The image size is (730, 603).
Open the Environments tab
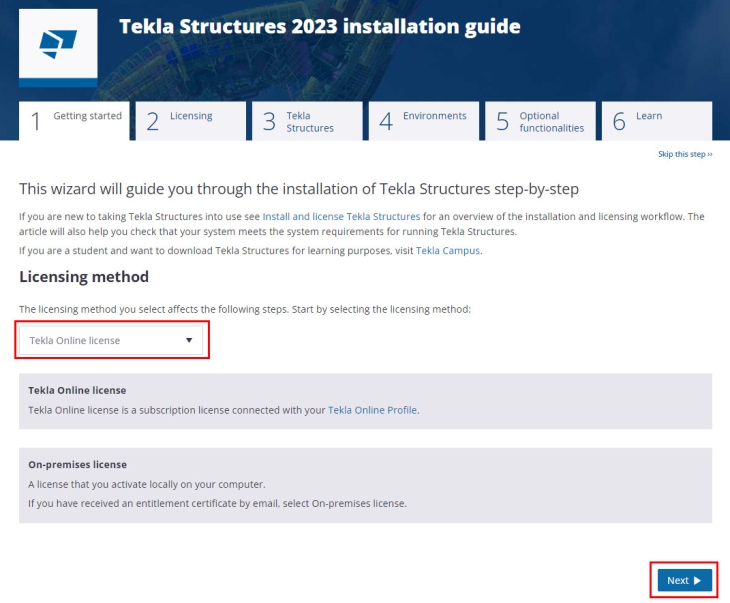(424, 121)
